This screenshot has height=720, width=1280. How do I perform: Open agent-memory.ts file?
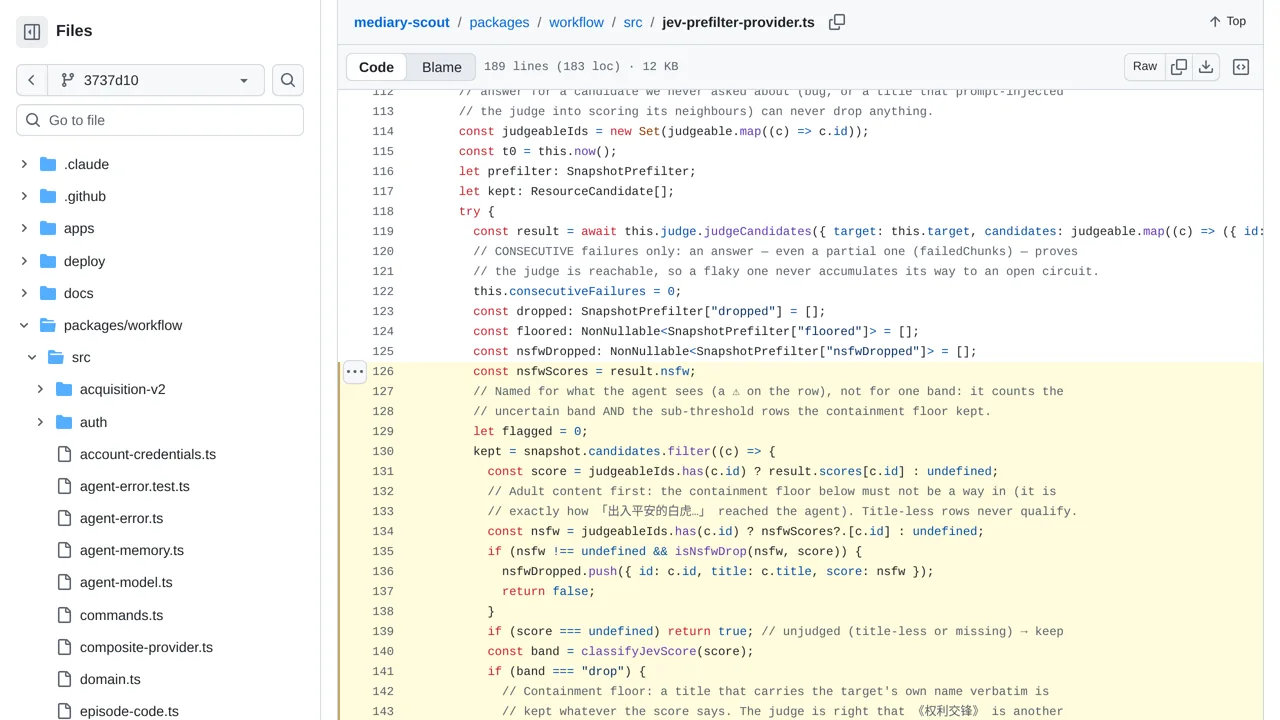coord(132,550)
